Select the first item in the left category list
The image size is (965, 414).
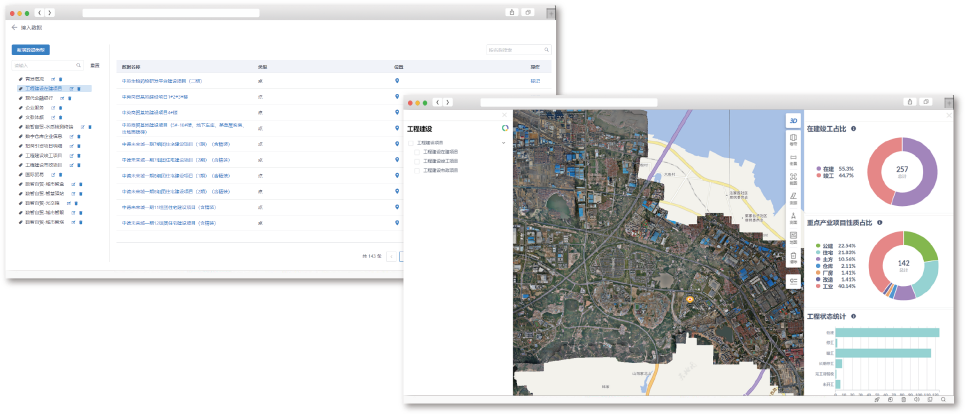pos(35,78)
